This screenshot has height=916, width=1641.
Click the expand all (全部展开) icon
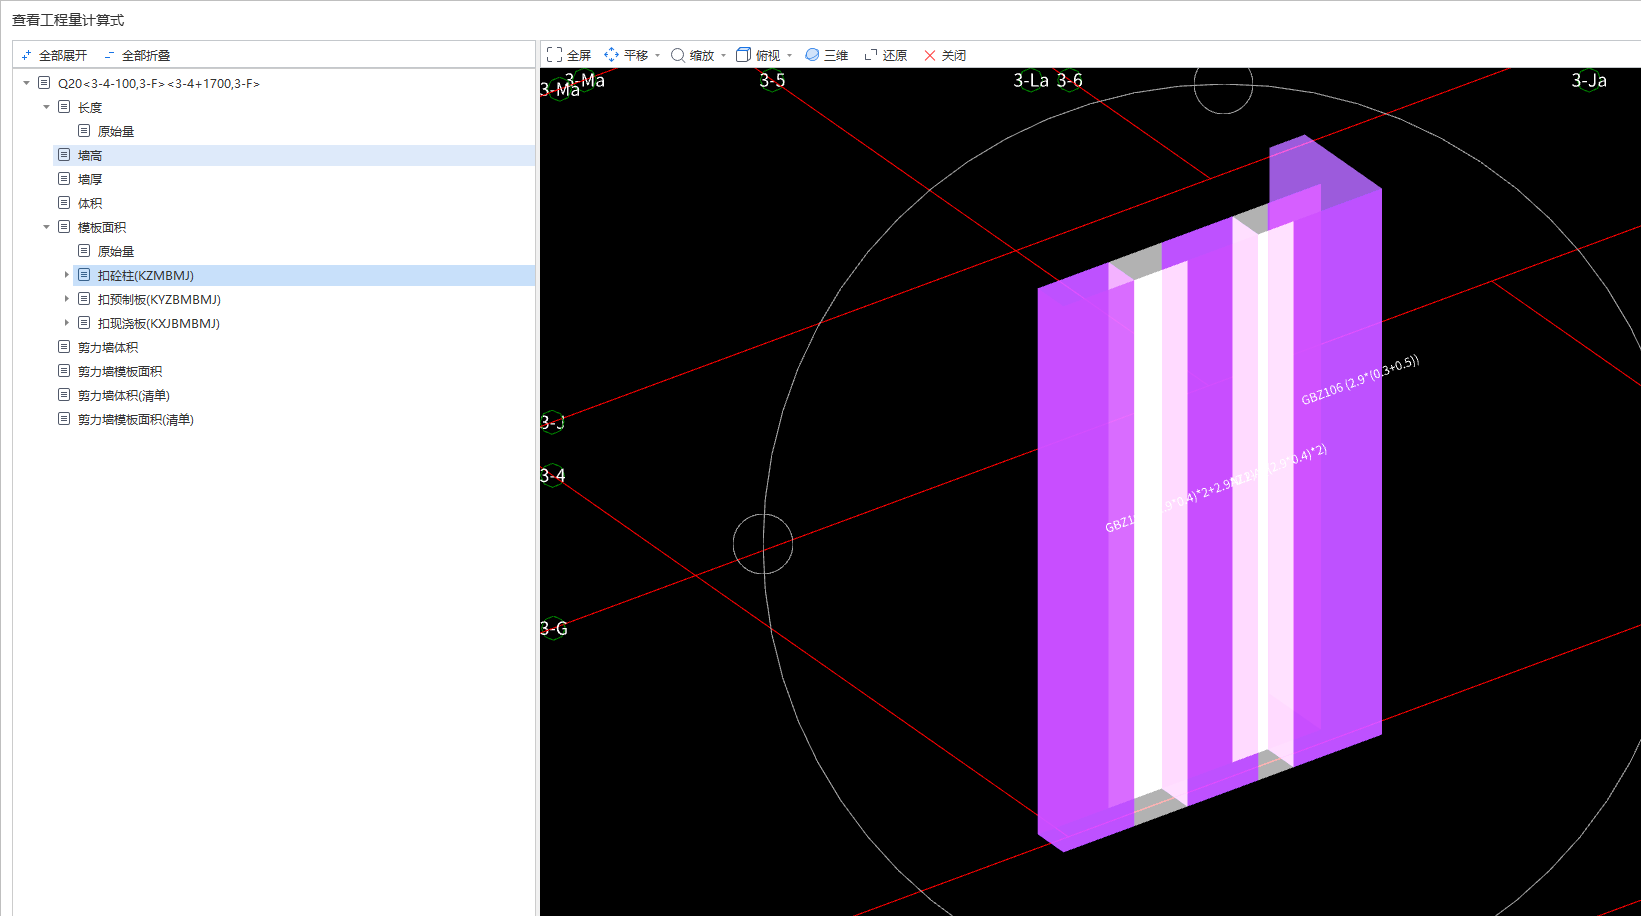pos(27,55)
